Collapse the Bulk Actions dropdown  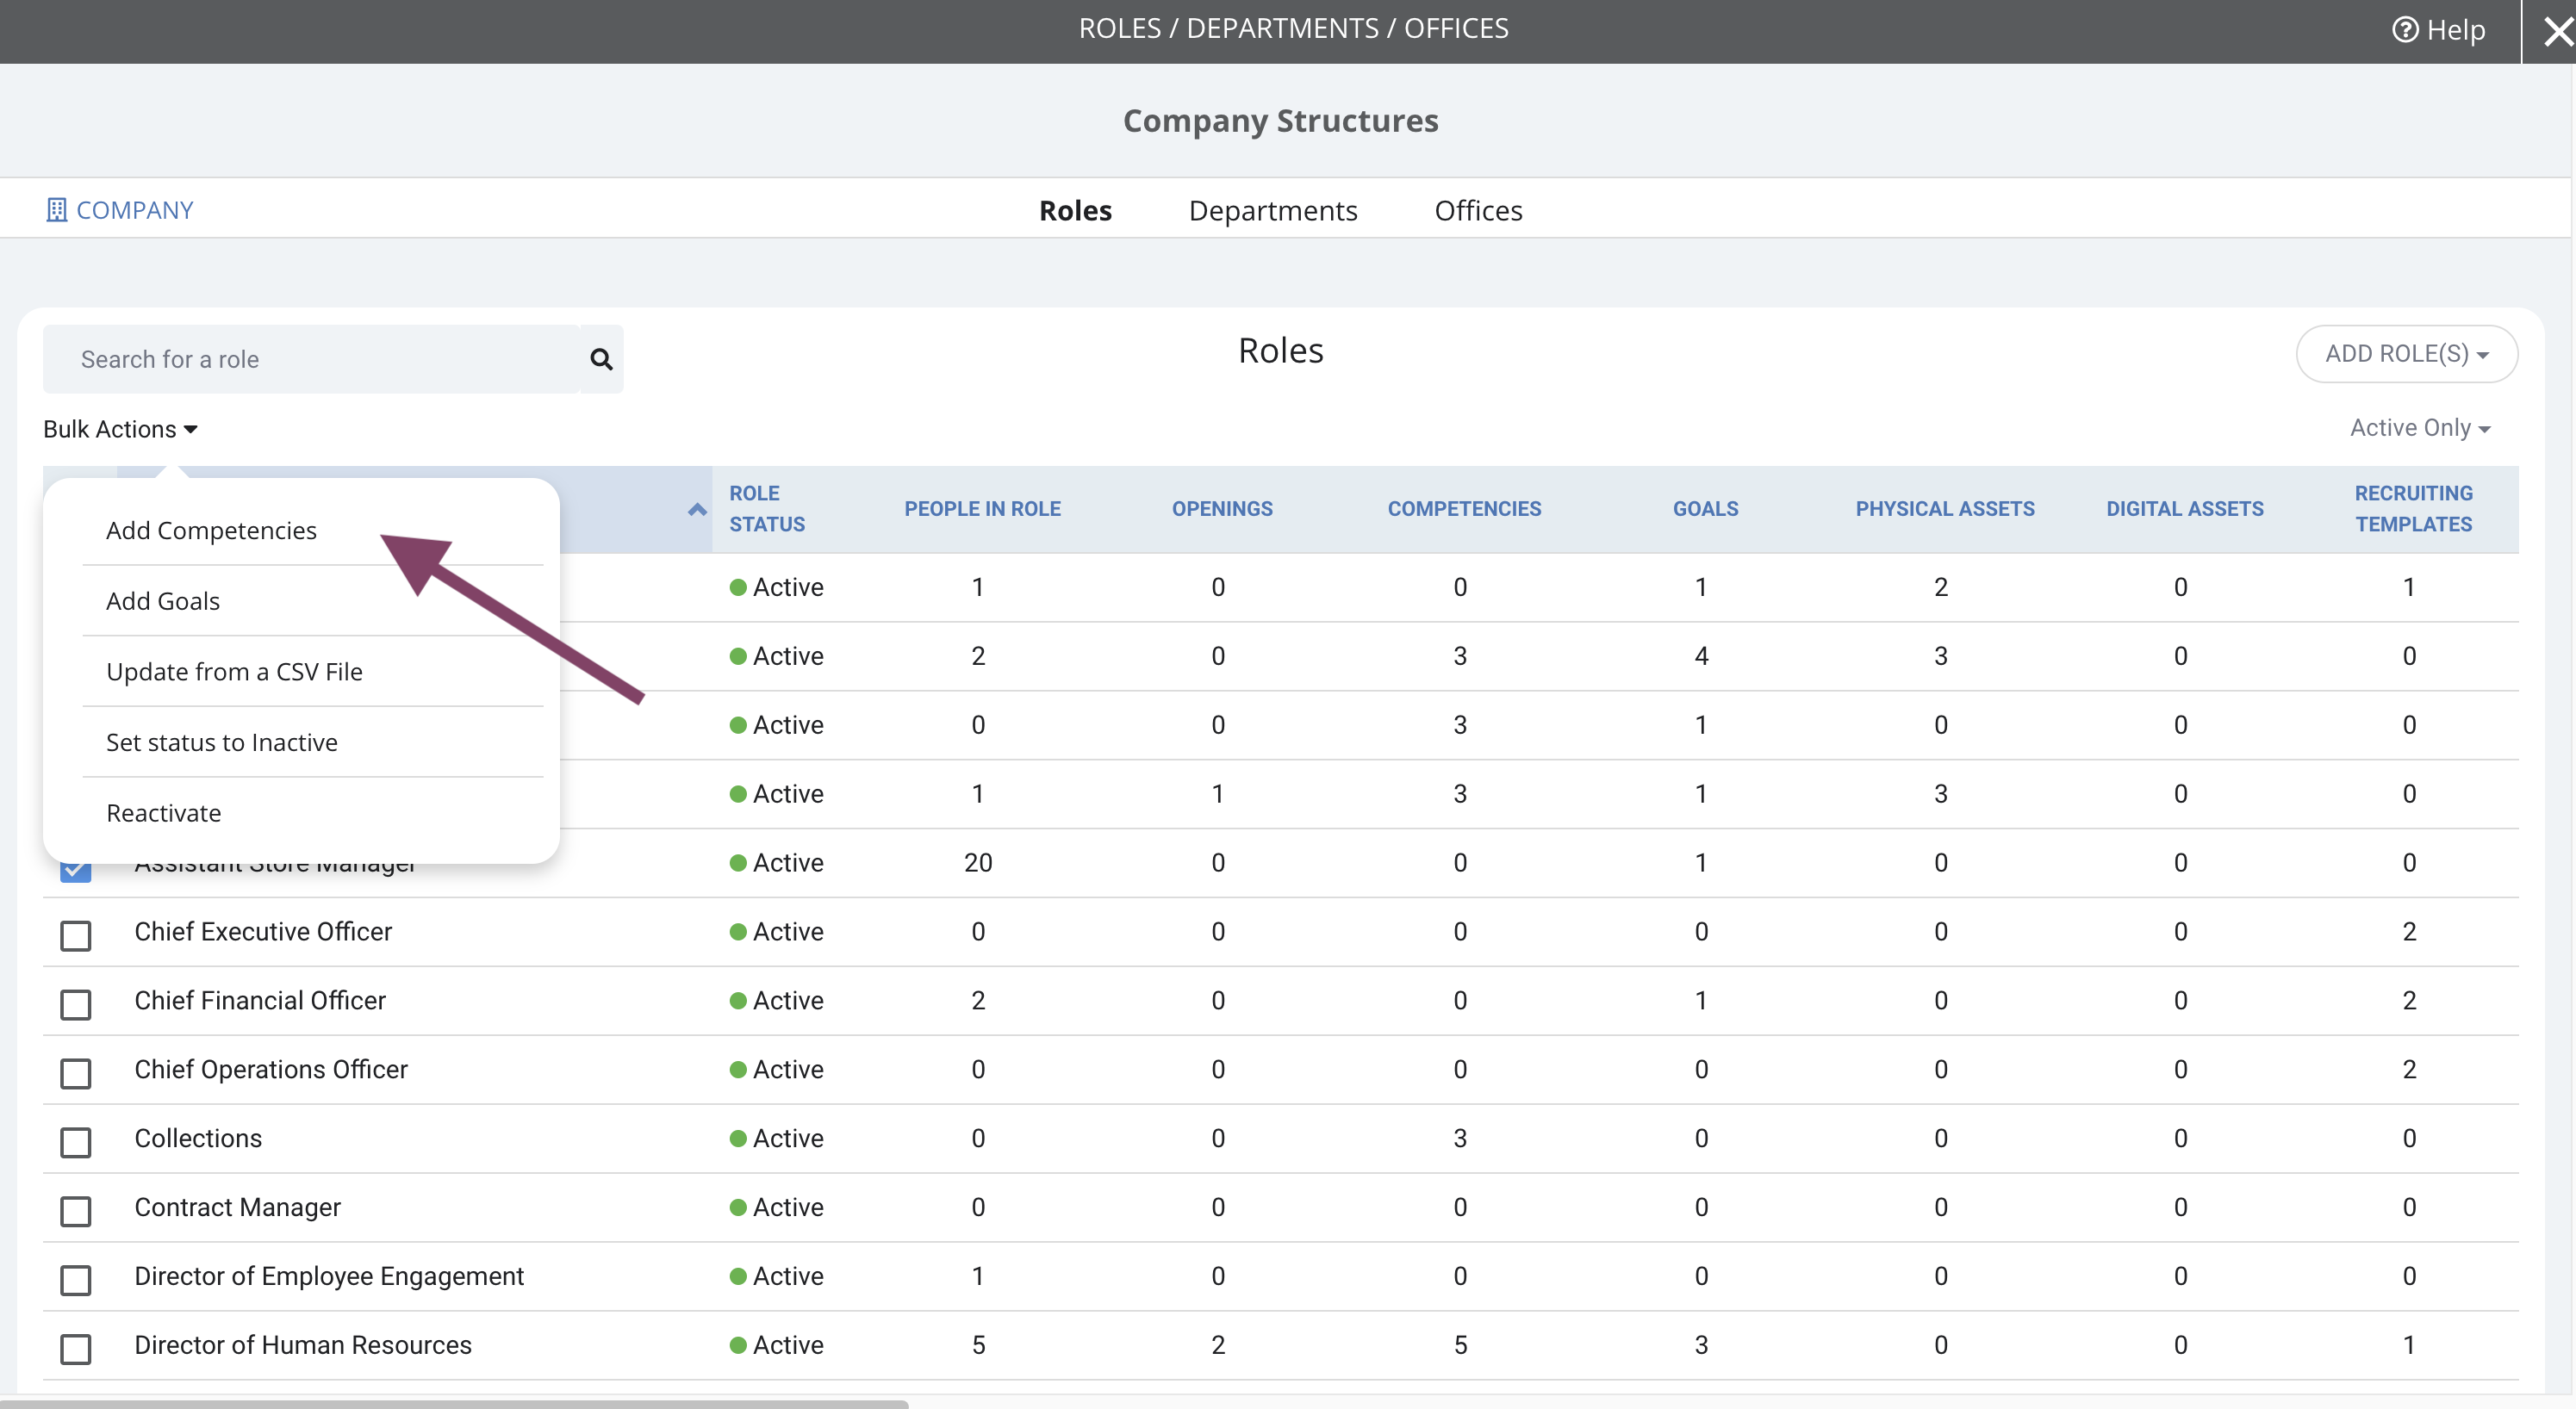coord(120,429)
